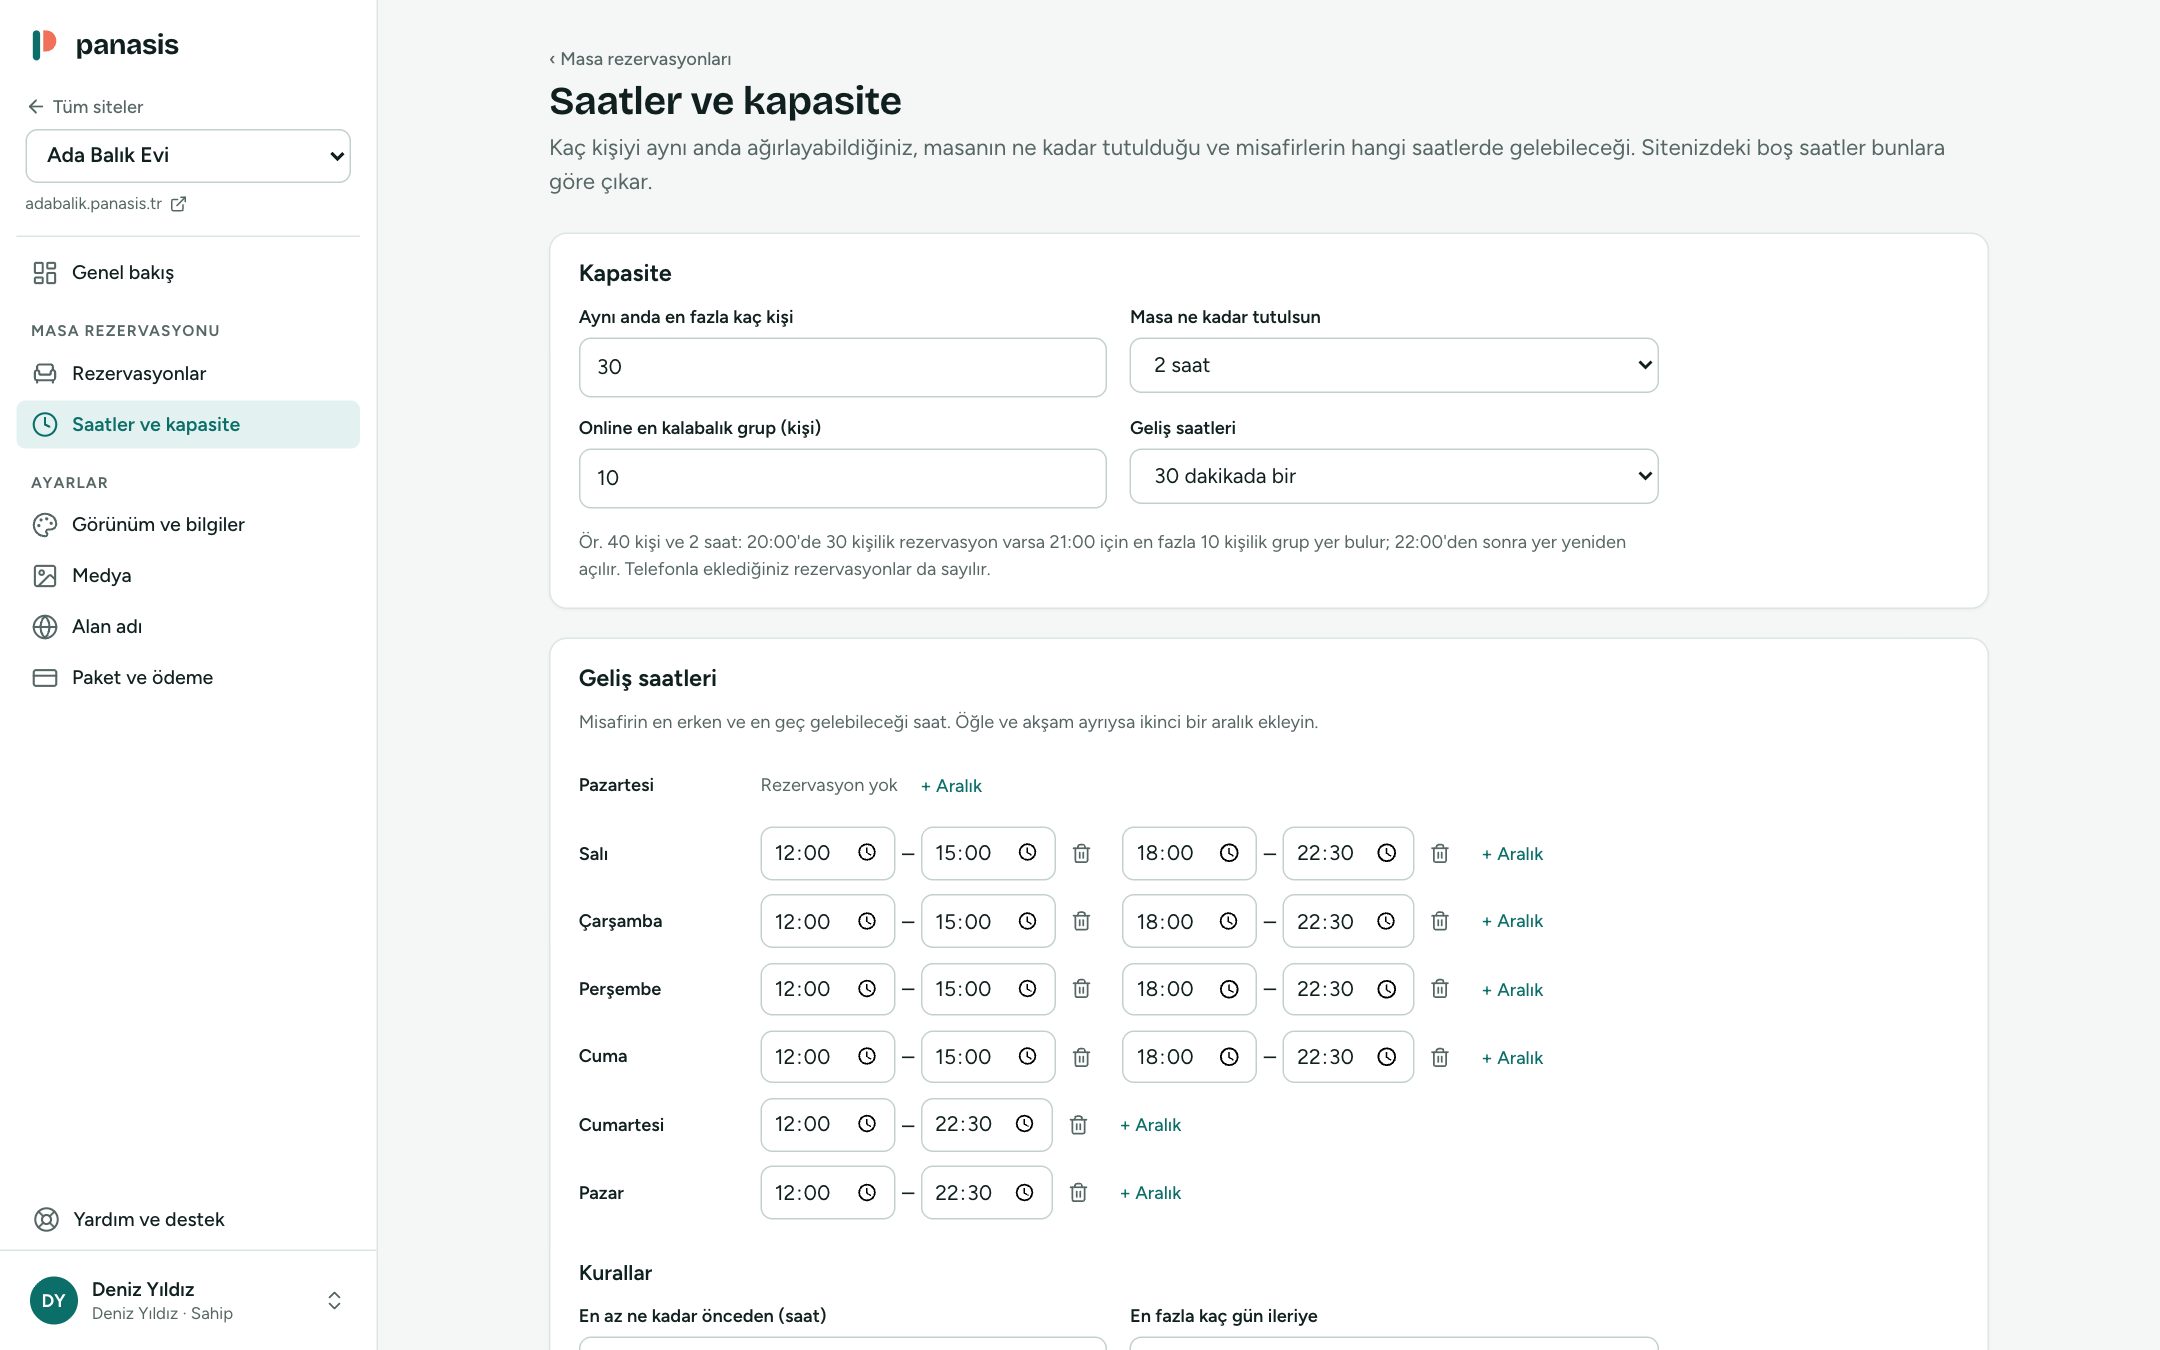Add another interval for Salı
This screenshot has height=1350, width=2160.
pyautogui.click(x=1512, y=854)
